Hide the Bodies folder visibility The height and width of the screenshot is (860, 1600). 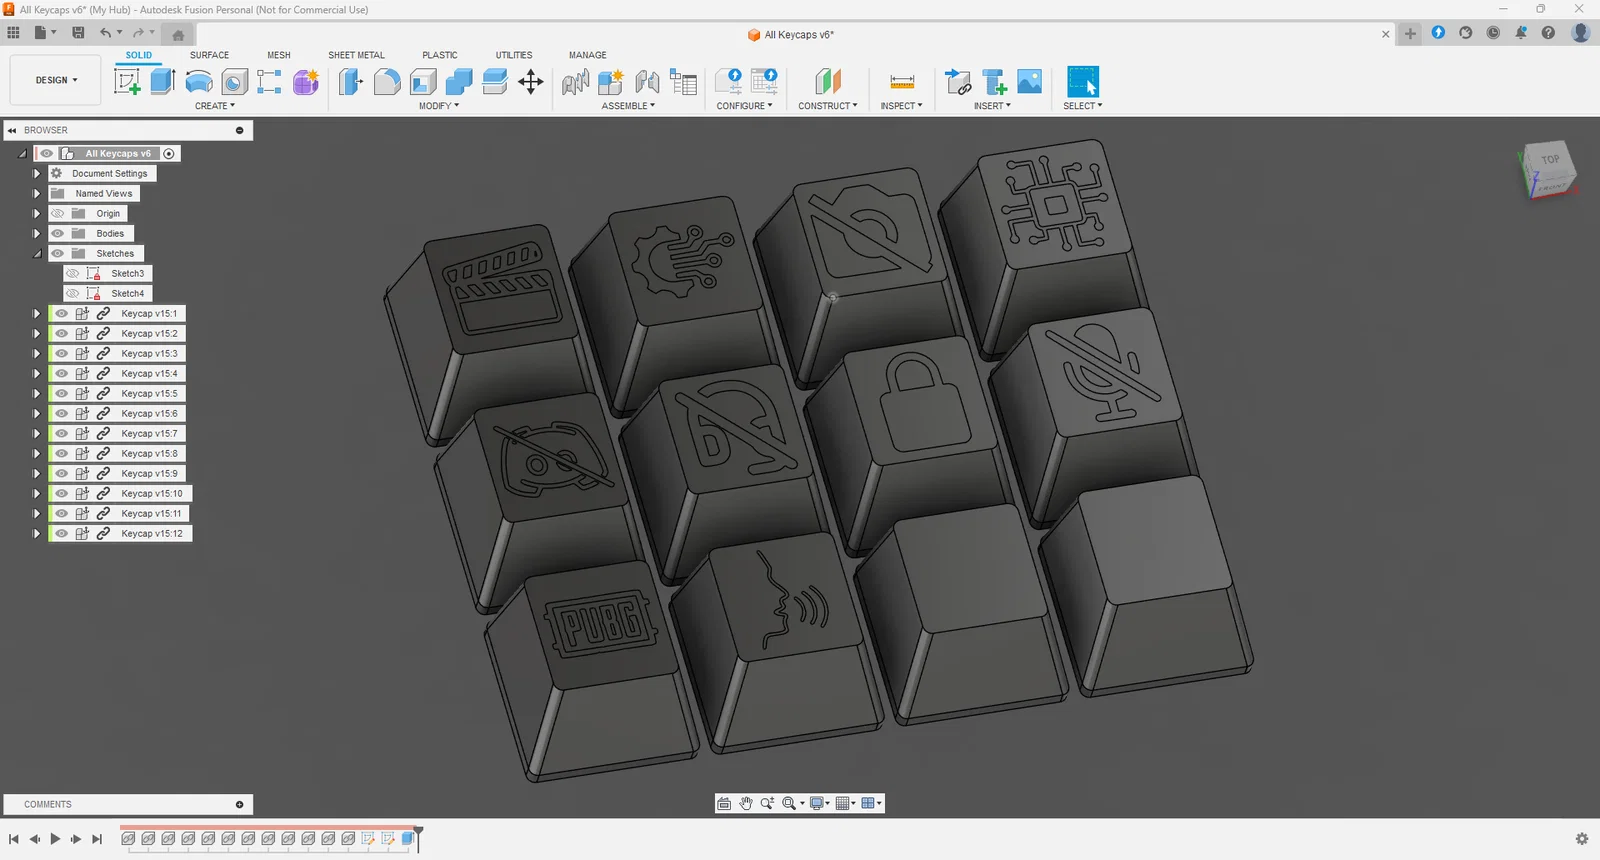coord(58,233)
